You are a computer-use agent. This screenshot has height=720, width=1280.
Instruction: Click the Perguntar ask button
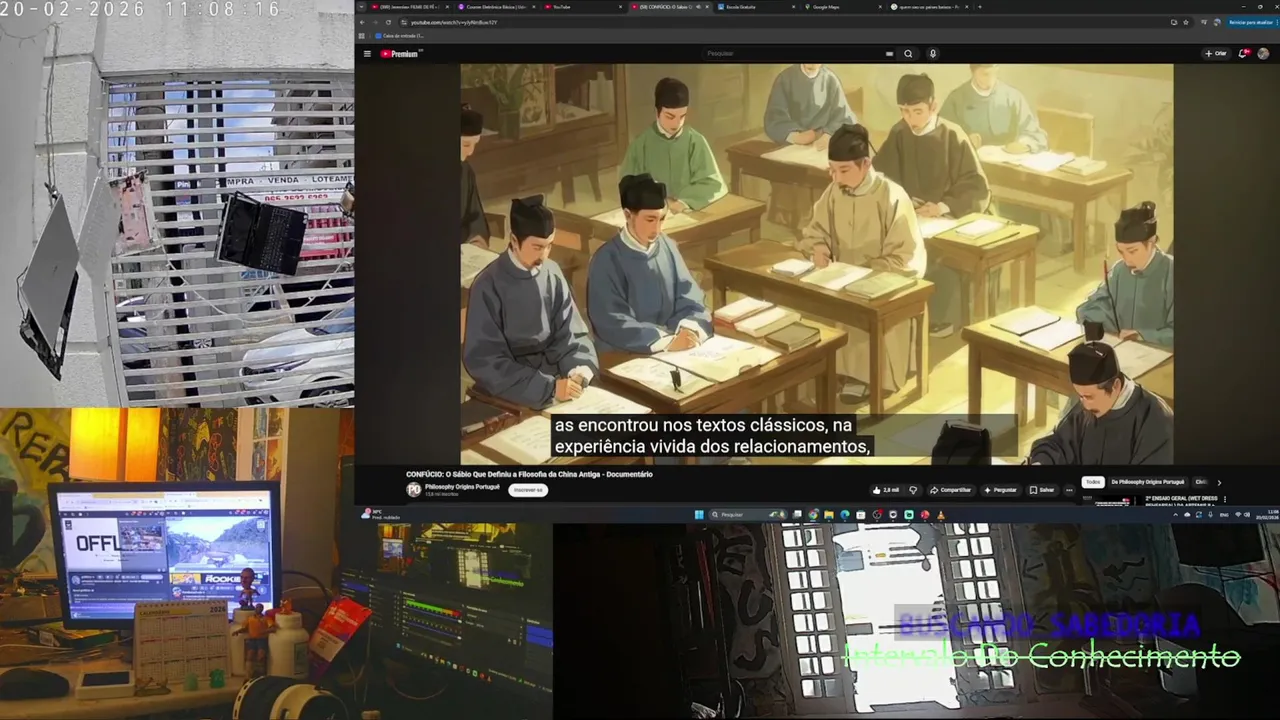1000,490
